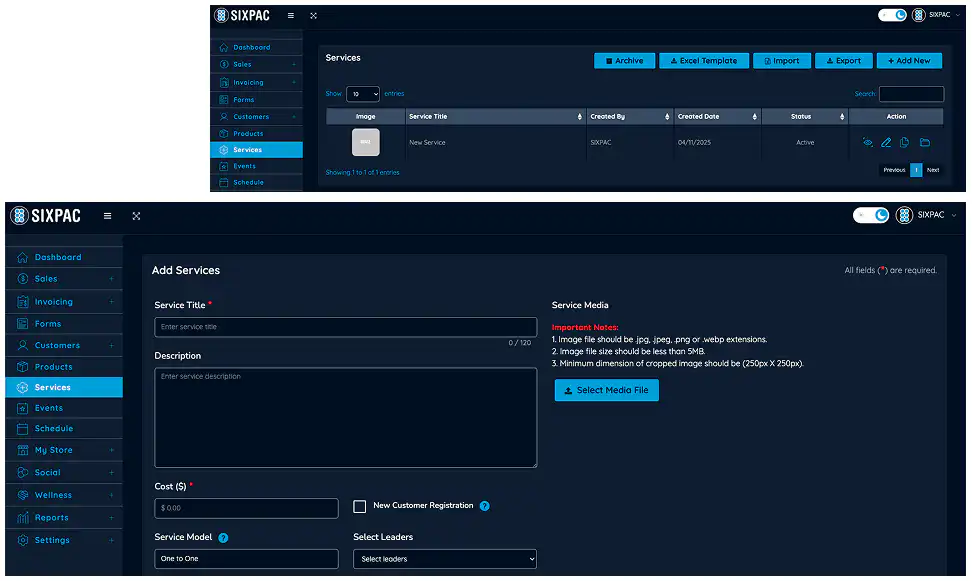Toggle the New Customer Registration checkbox
The width and height of the screenshot is (972, 581).
point(360,507)
